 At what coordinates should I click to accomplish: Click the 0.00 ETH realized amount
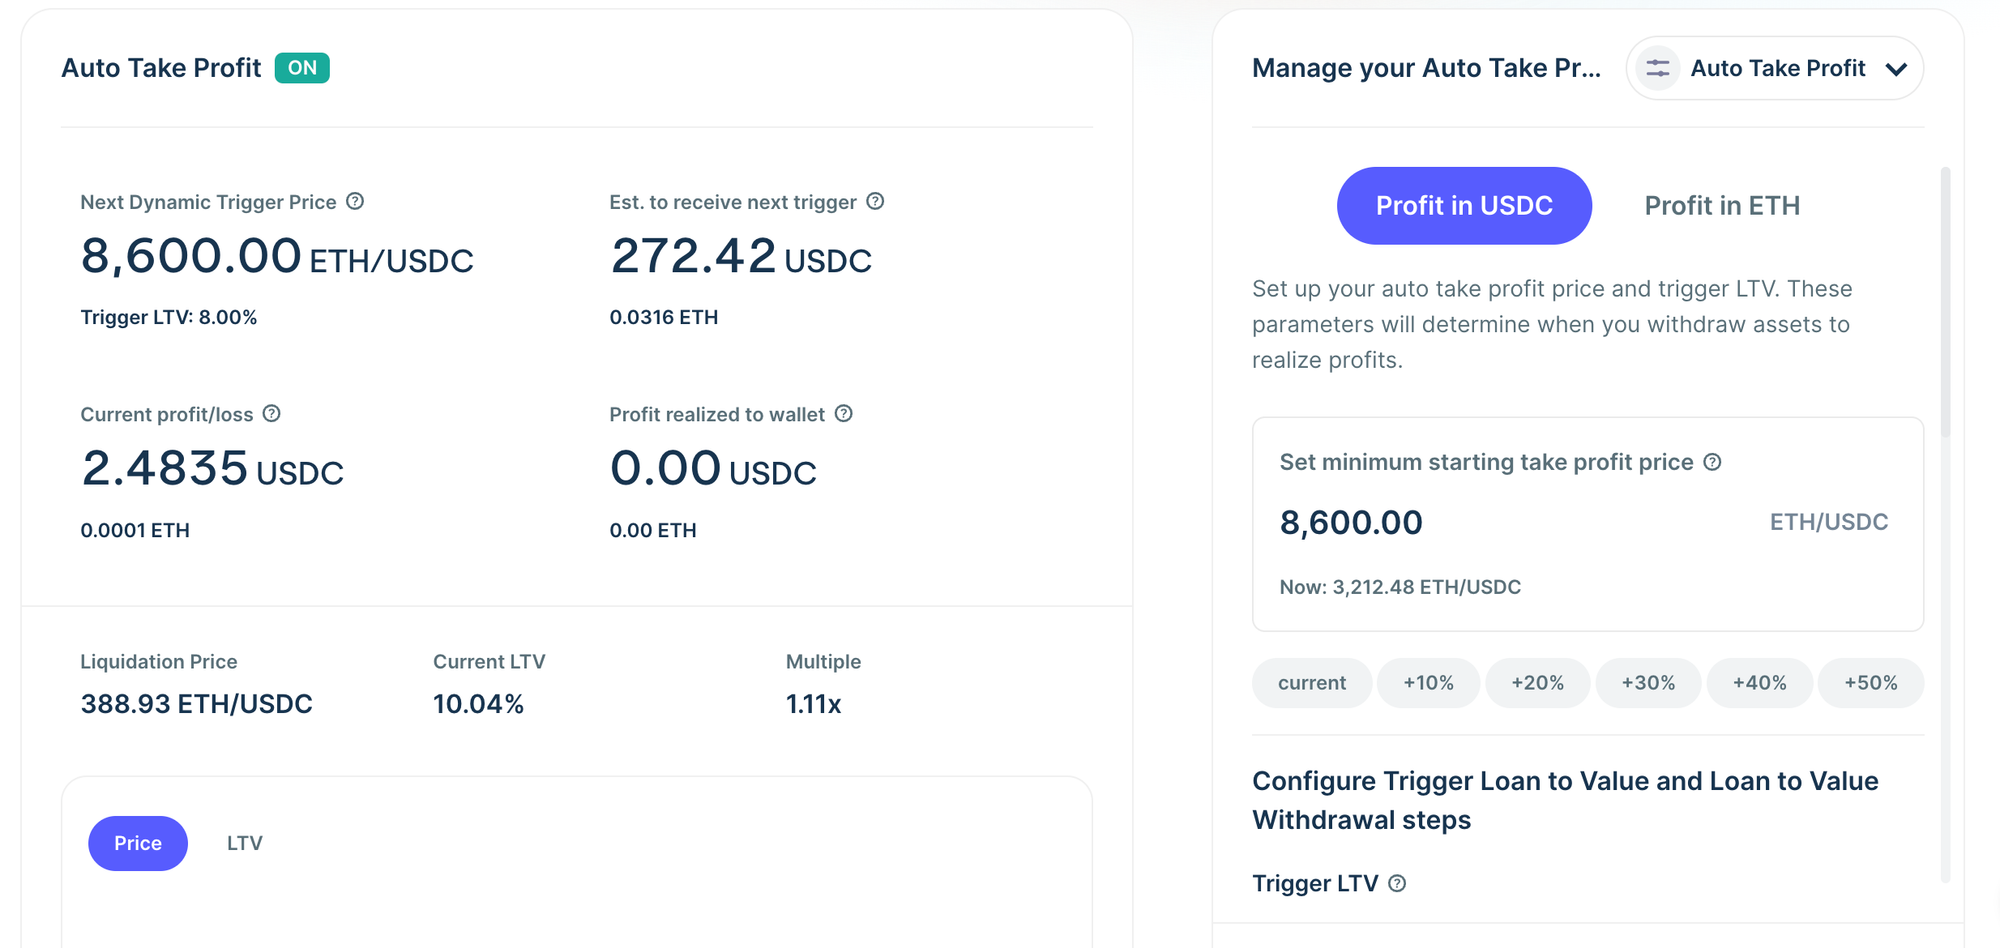click(x=653, y=530)
